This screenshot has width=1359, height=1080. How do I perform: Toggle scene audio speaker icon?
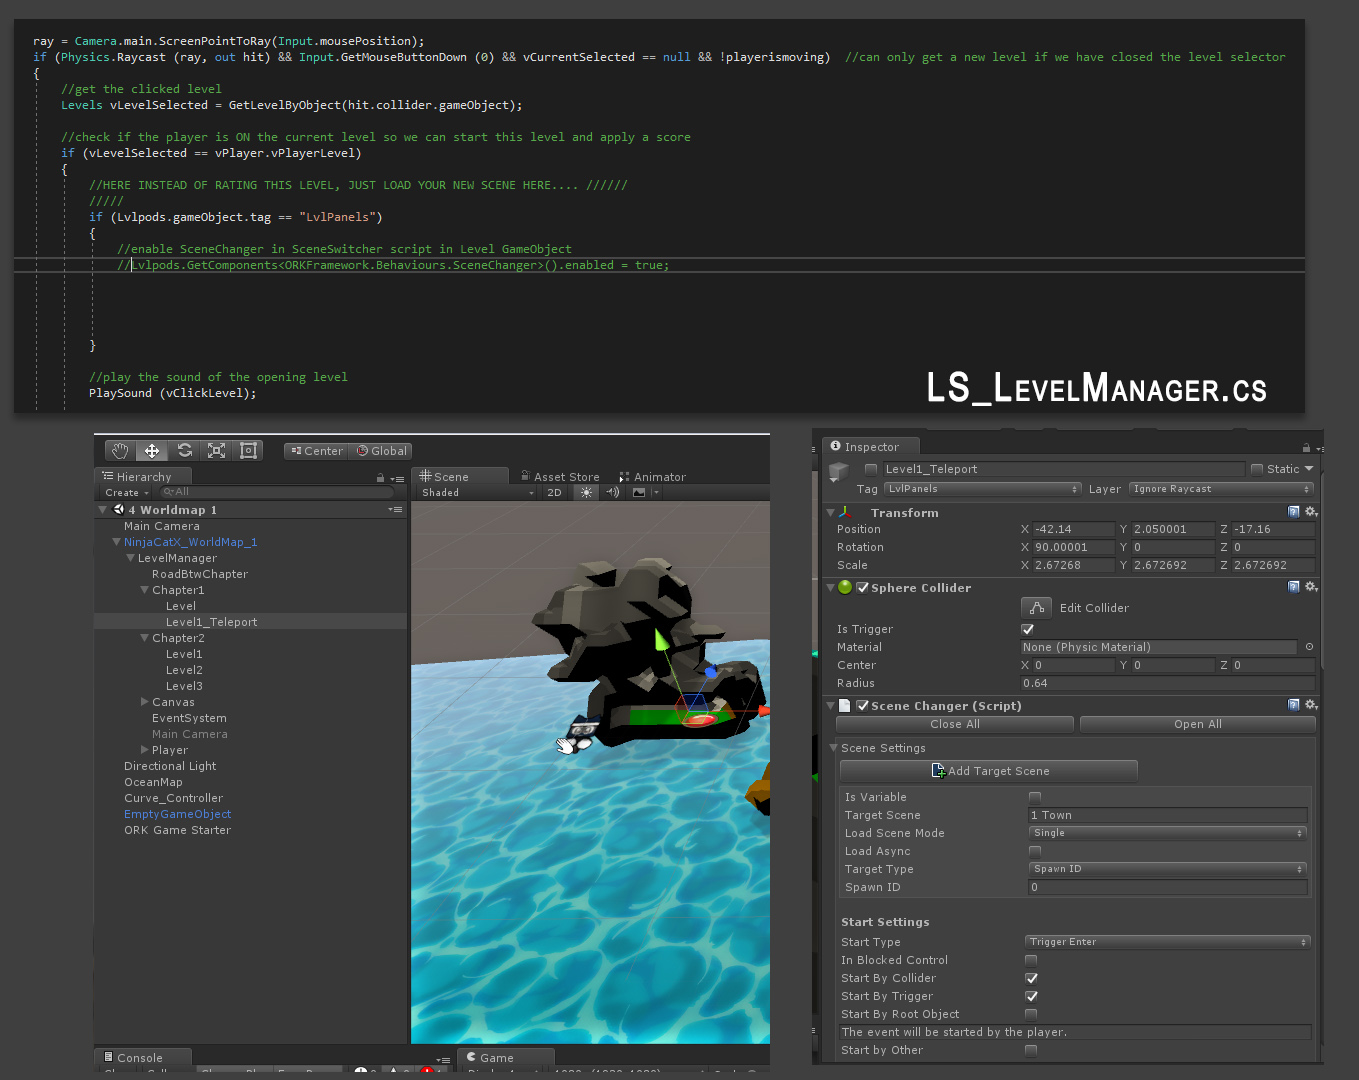[x=613, y=492]
